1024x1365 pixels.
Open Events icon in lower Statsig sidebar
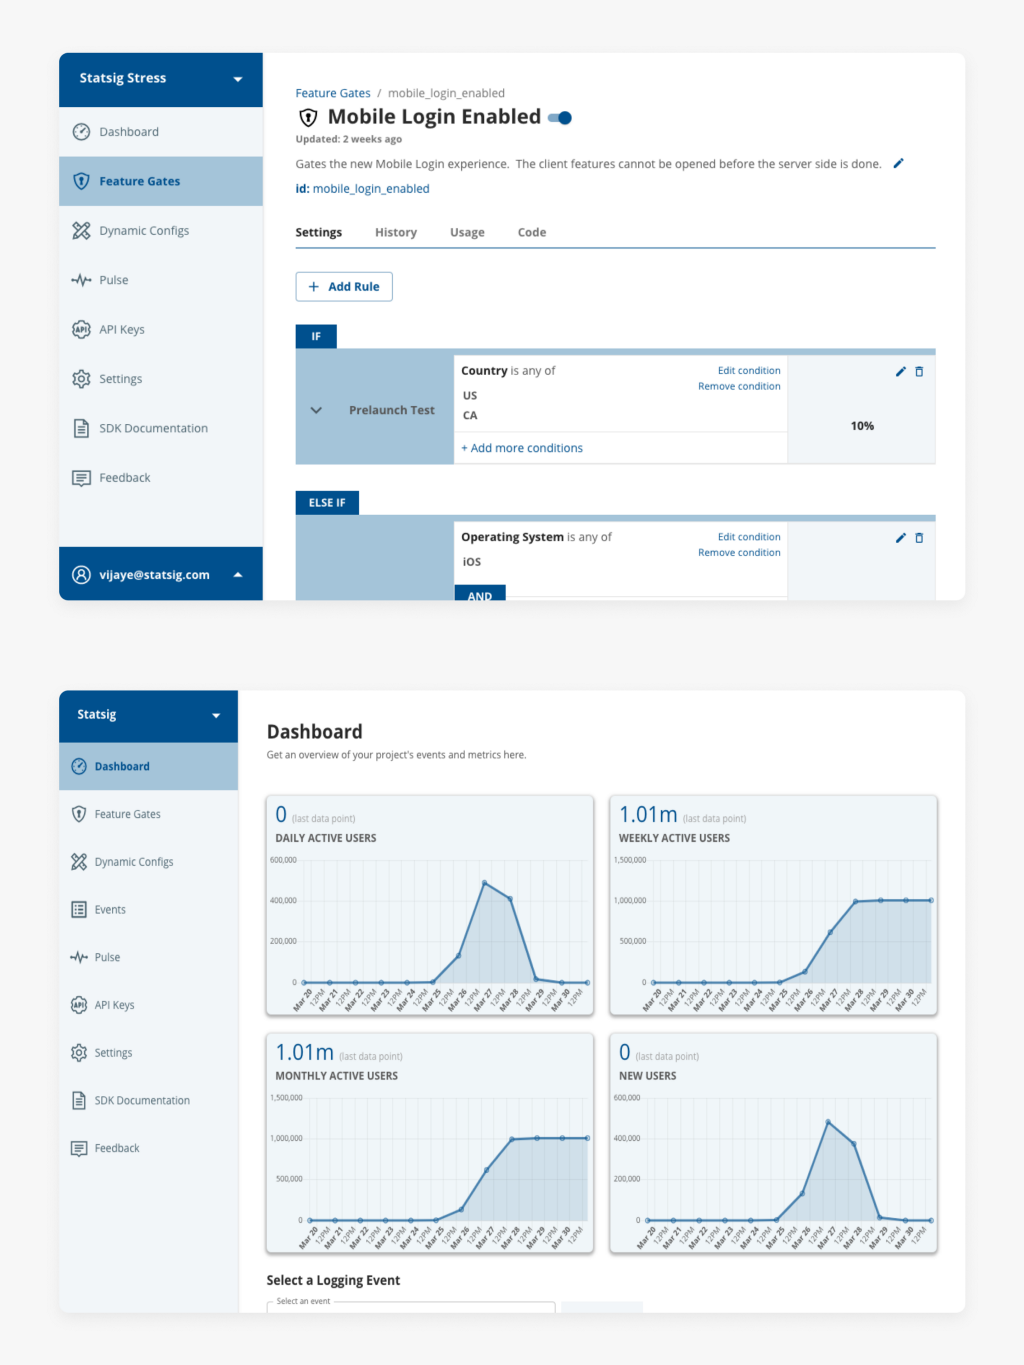(x=79, y=909)
